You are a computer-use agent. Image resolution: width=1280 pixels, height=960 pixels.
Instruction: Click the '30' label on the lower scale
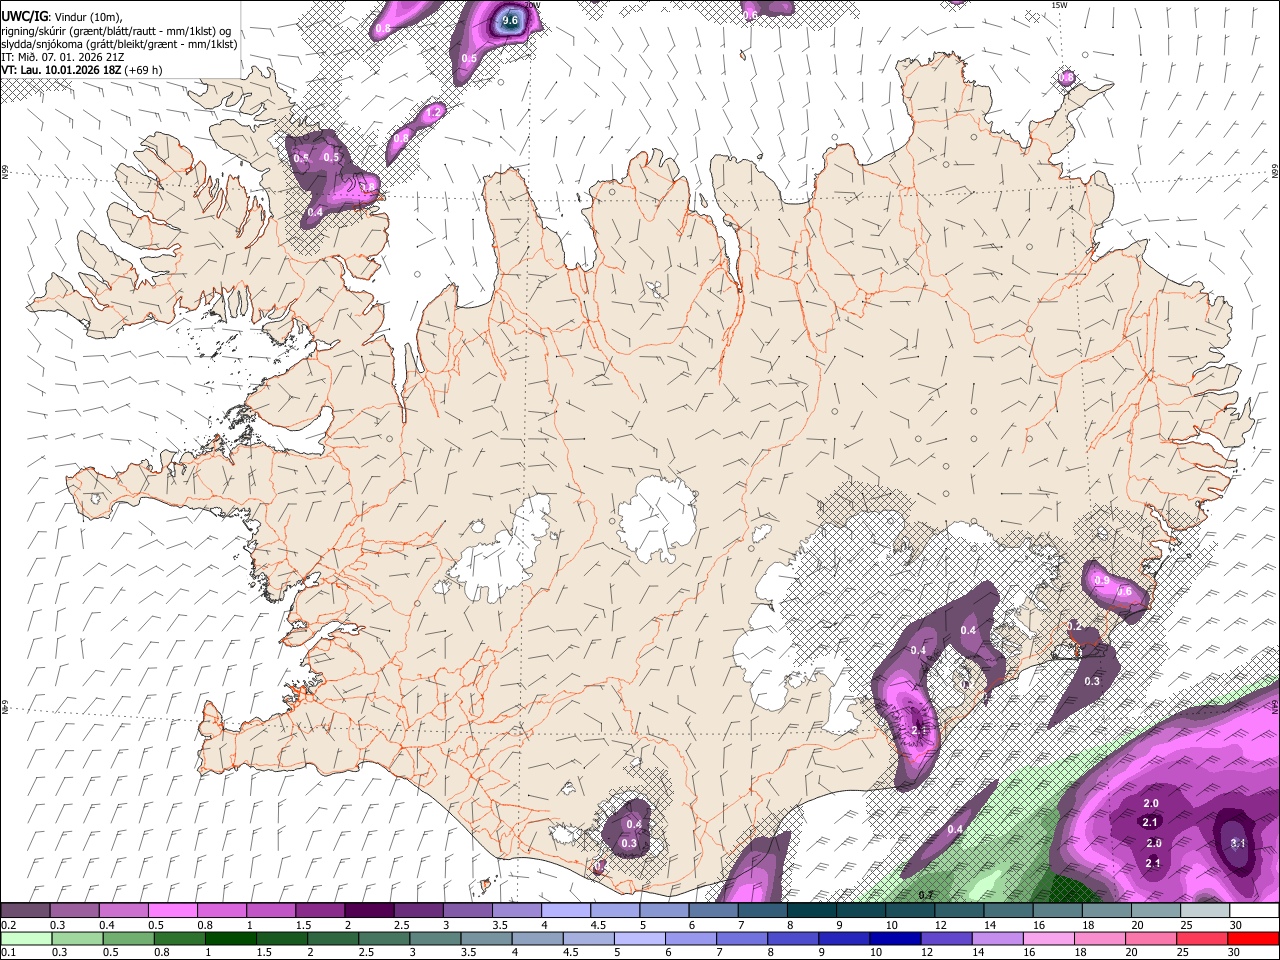1236,952
